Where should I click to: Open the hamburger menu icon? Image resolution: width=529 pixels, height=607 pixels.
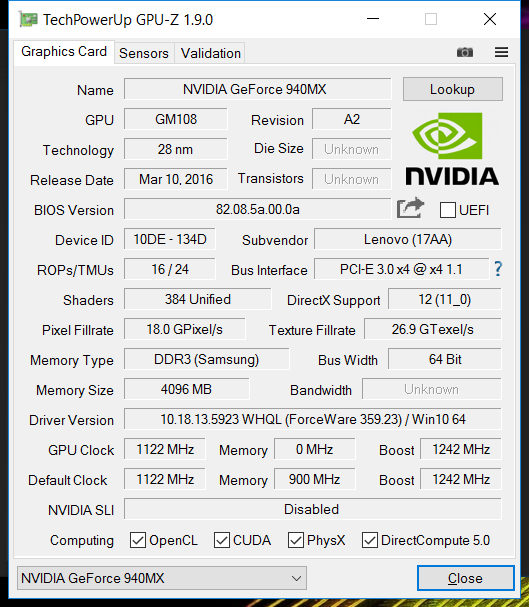501,52
